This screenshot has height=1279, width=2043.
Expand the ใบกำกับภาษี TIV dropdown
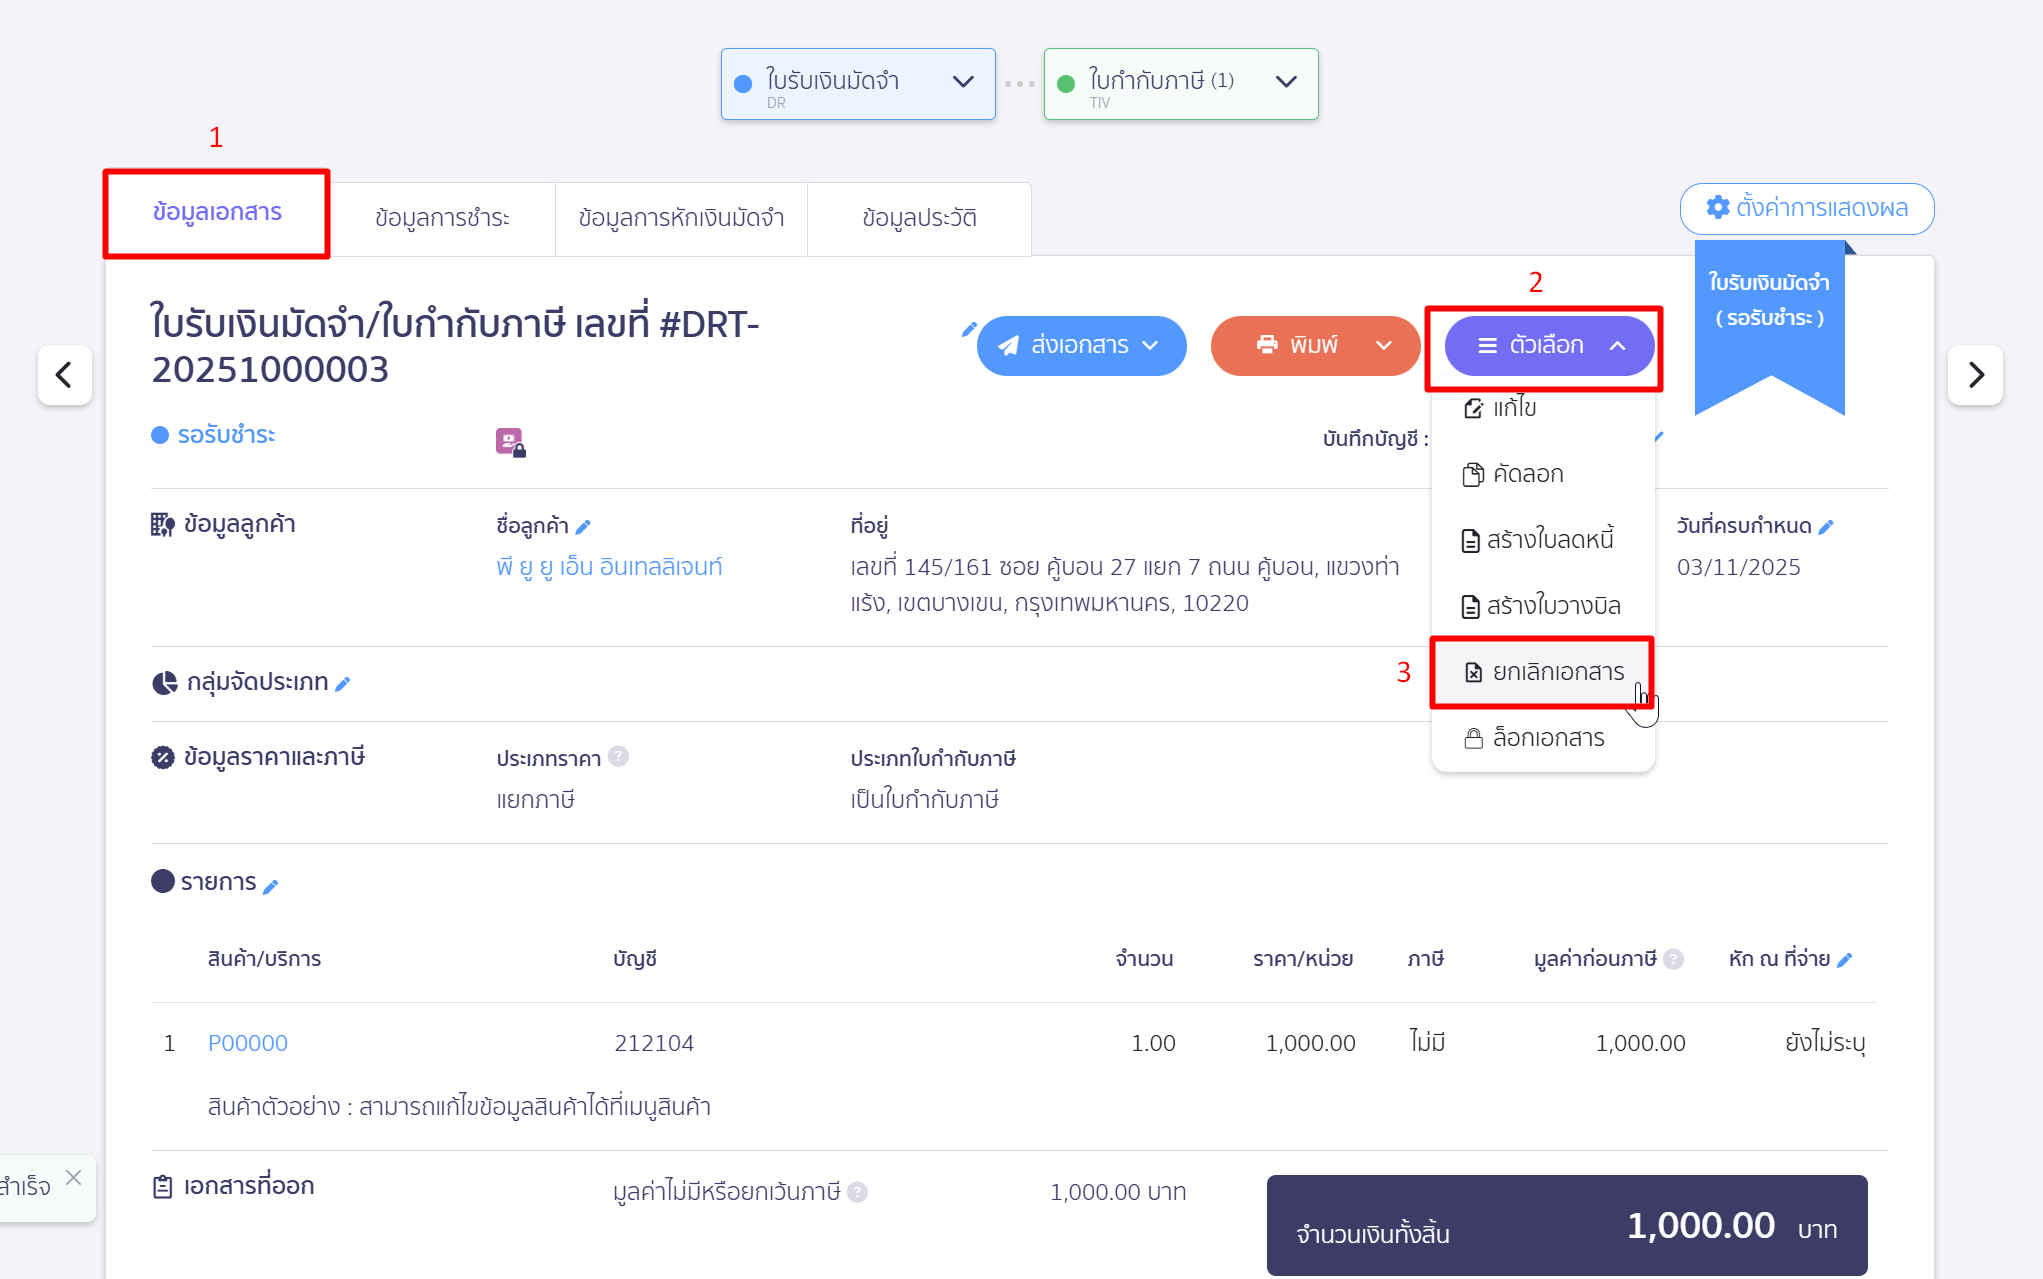tap(1286, 82)
